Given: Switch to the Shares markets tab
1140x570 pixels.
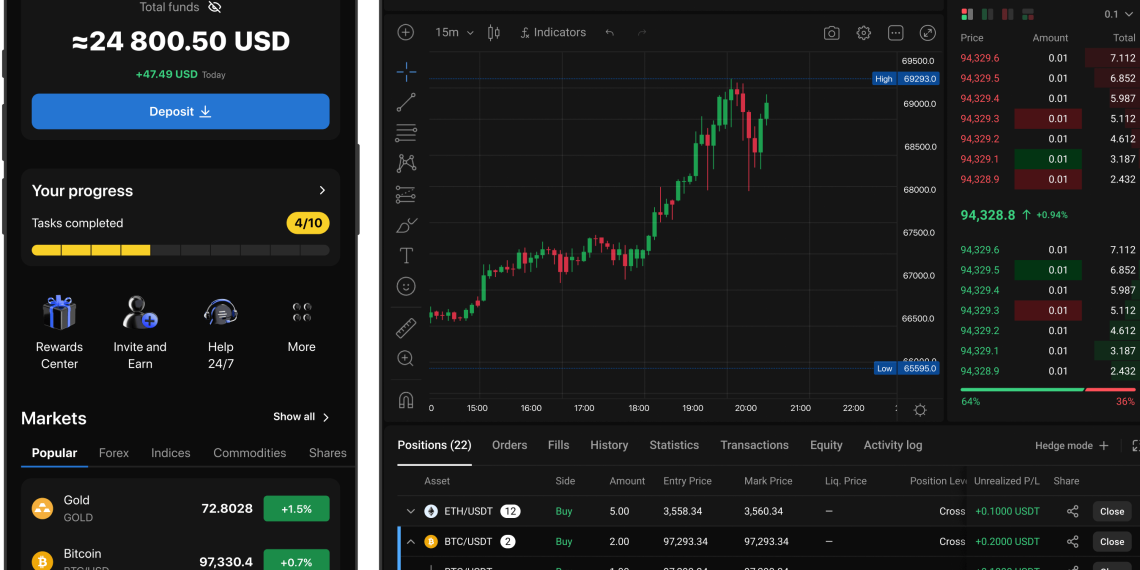Looking at the screenshot, I should pyautogui.click(x=327, y=453).
